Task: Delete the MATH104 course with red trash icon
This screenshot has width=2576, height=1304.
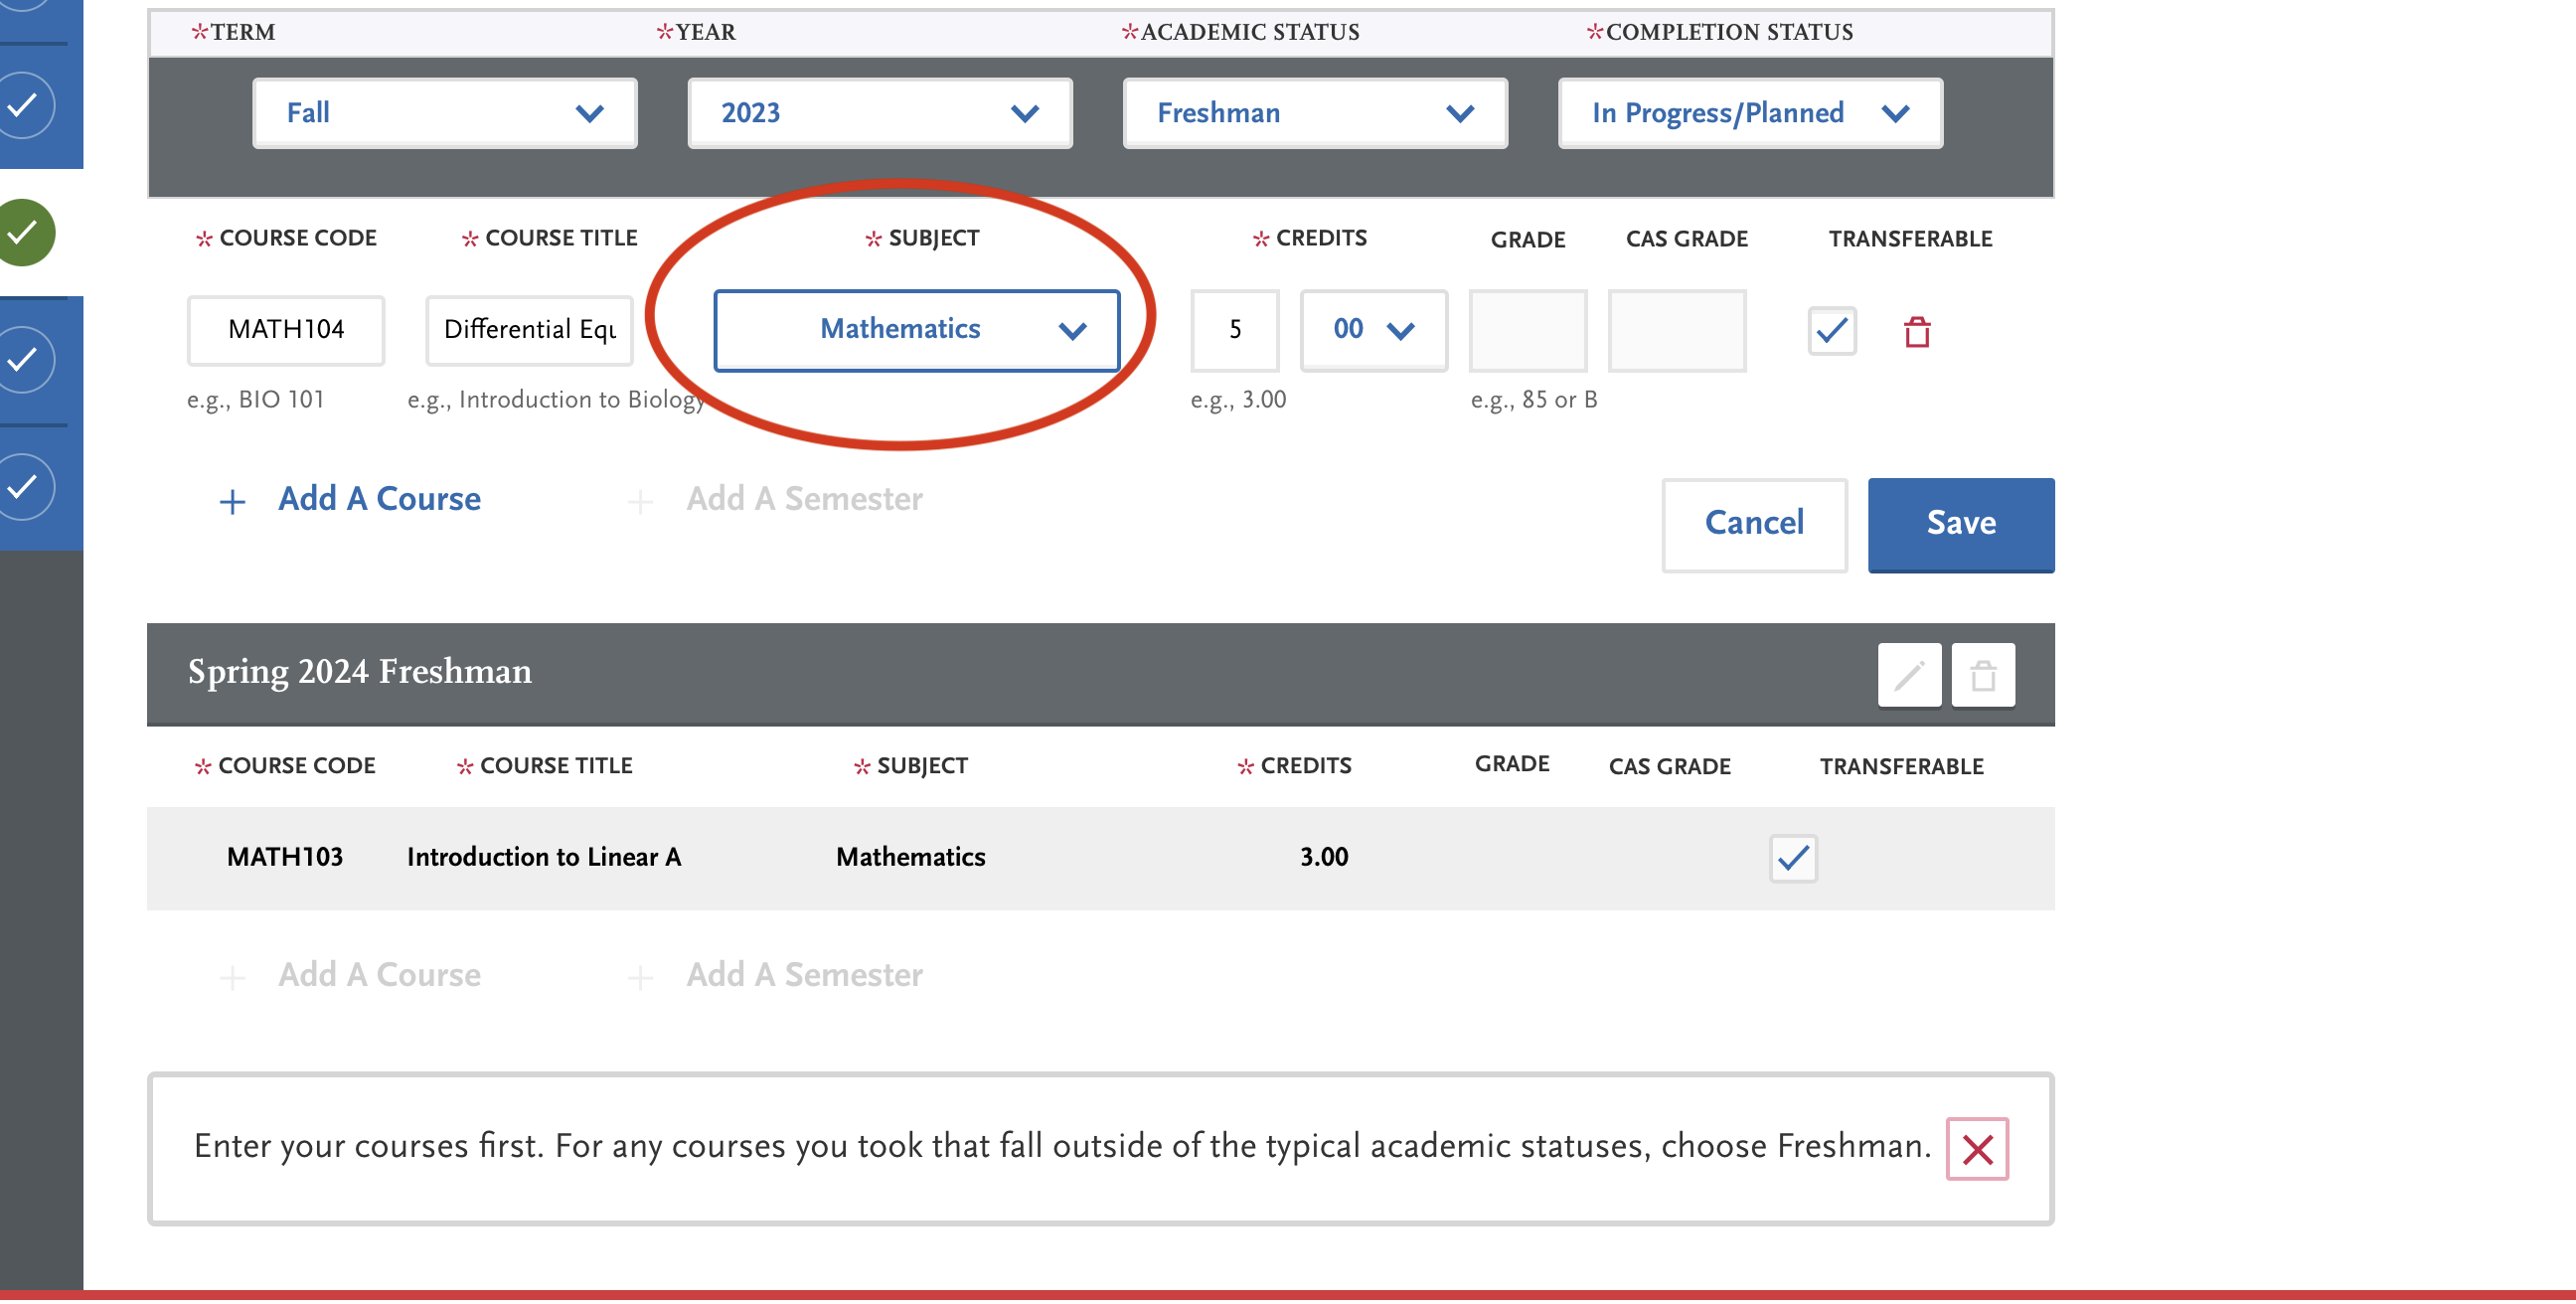Action: [x=1916, y=332]
